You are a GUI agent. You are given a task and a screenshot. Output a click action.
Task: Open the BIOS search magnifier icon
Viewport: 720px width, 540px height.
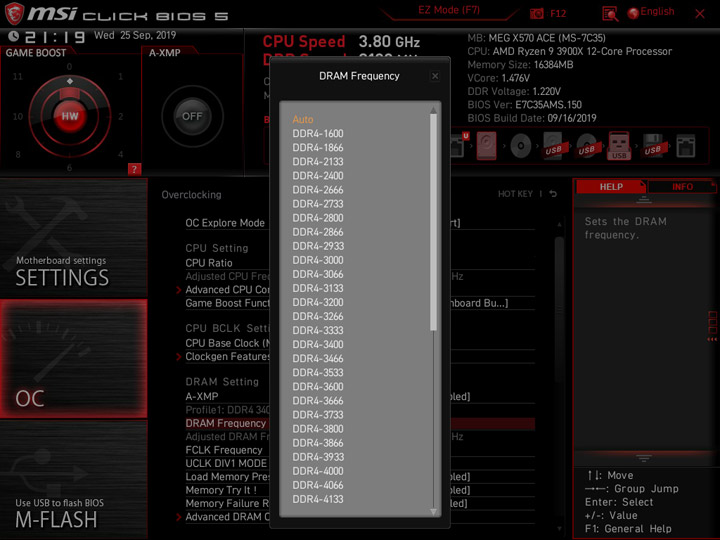click(610, 14)
